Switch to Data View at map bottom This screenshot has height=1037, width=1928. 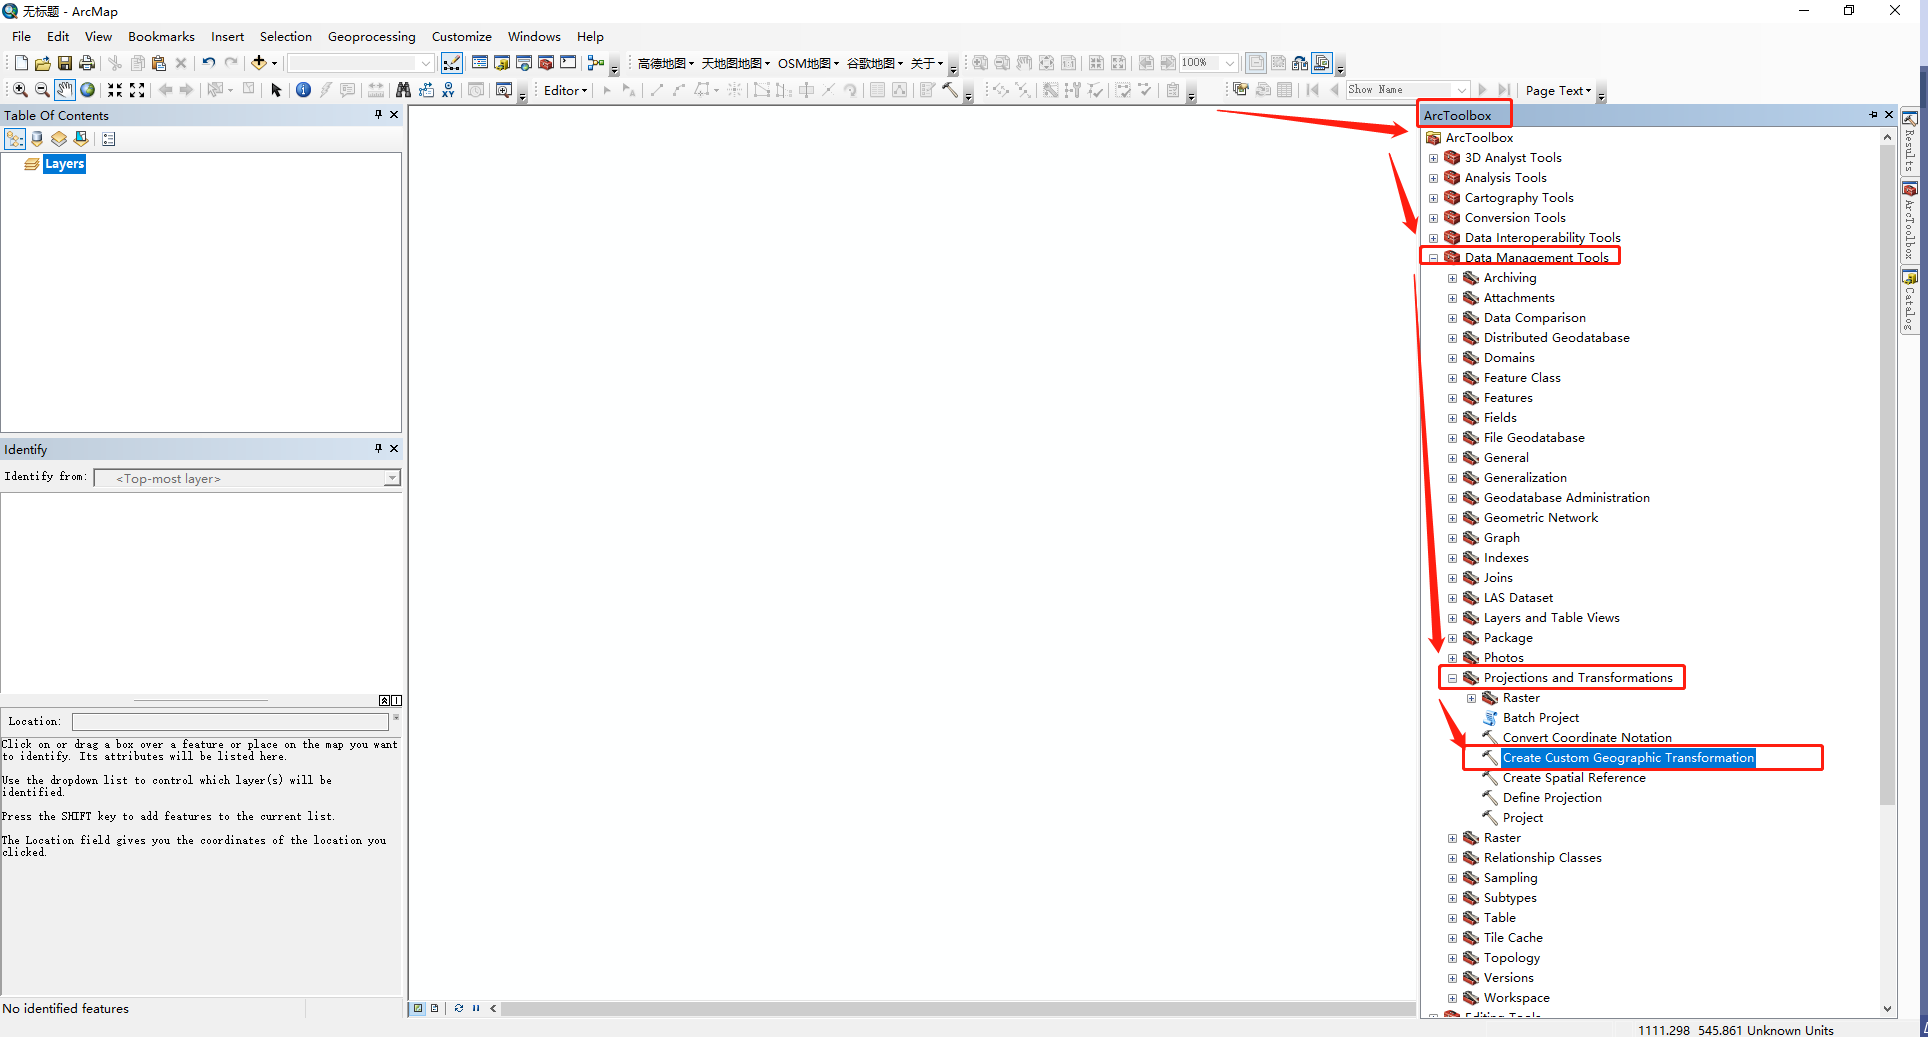418,1008
